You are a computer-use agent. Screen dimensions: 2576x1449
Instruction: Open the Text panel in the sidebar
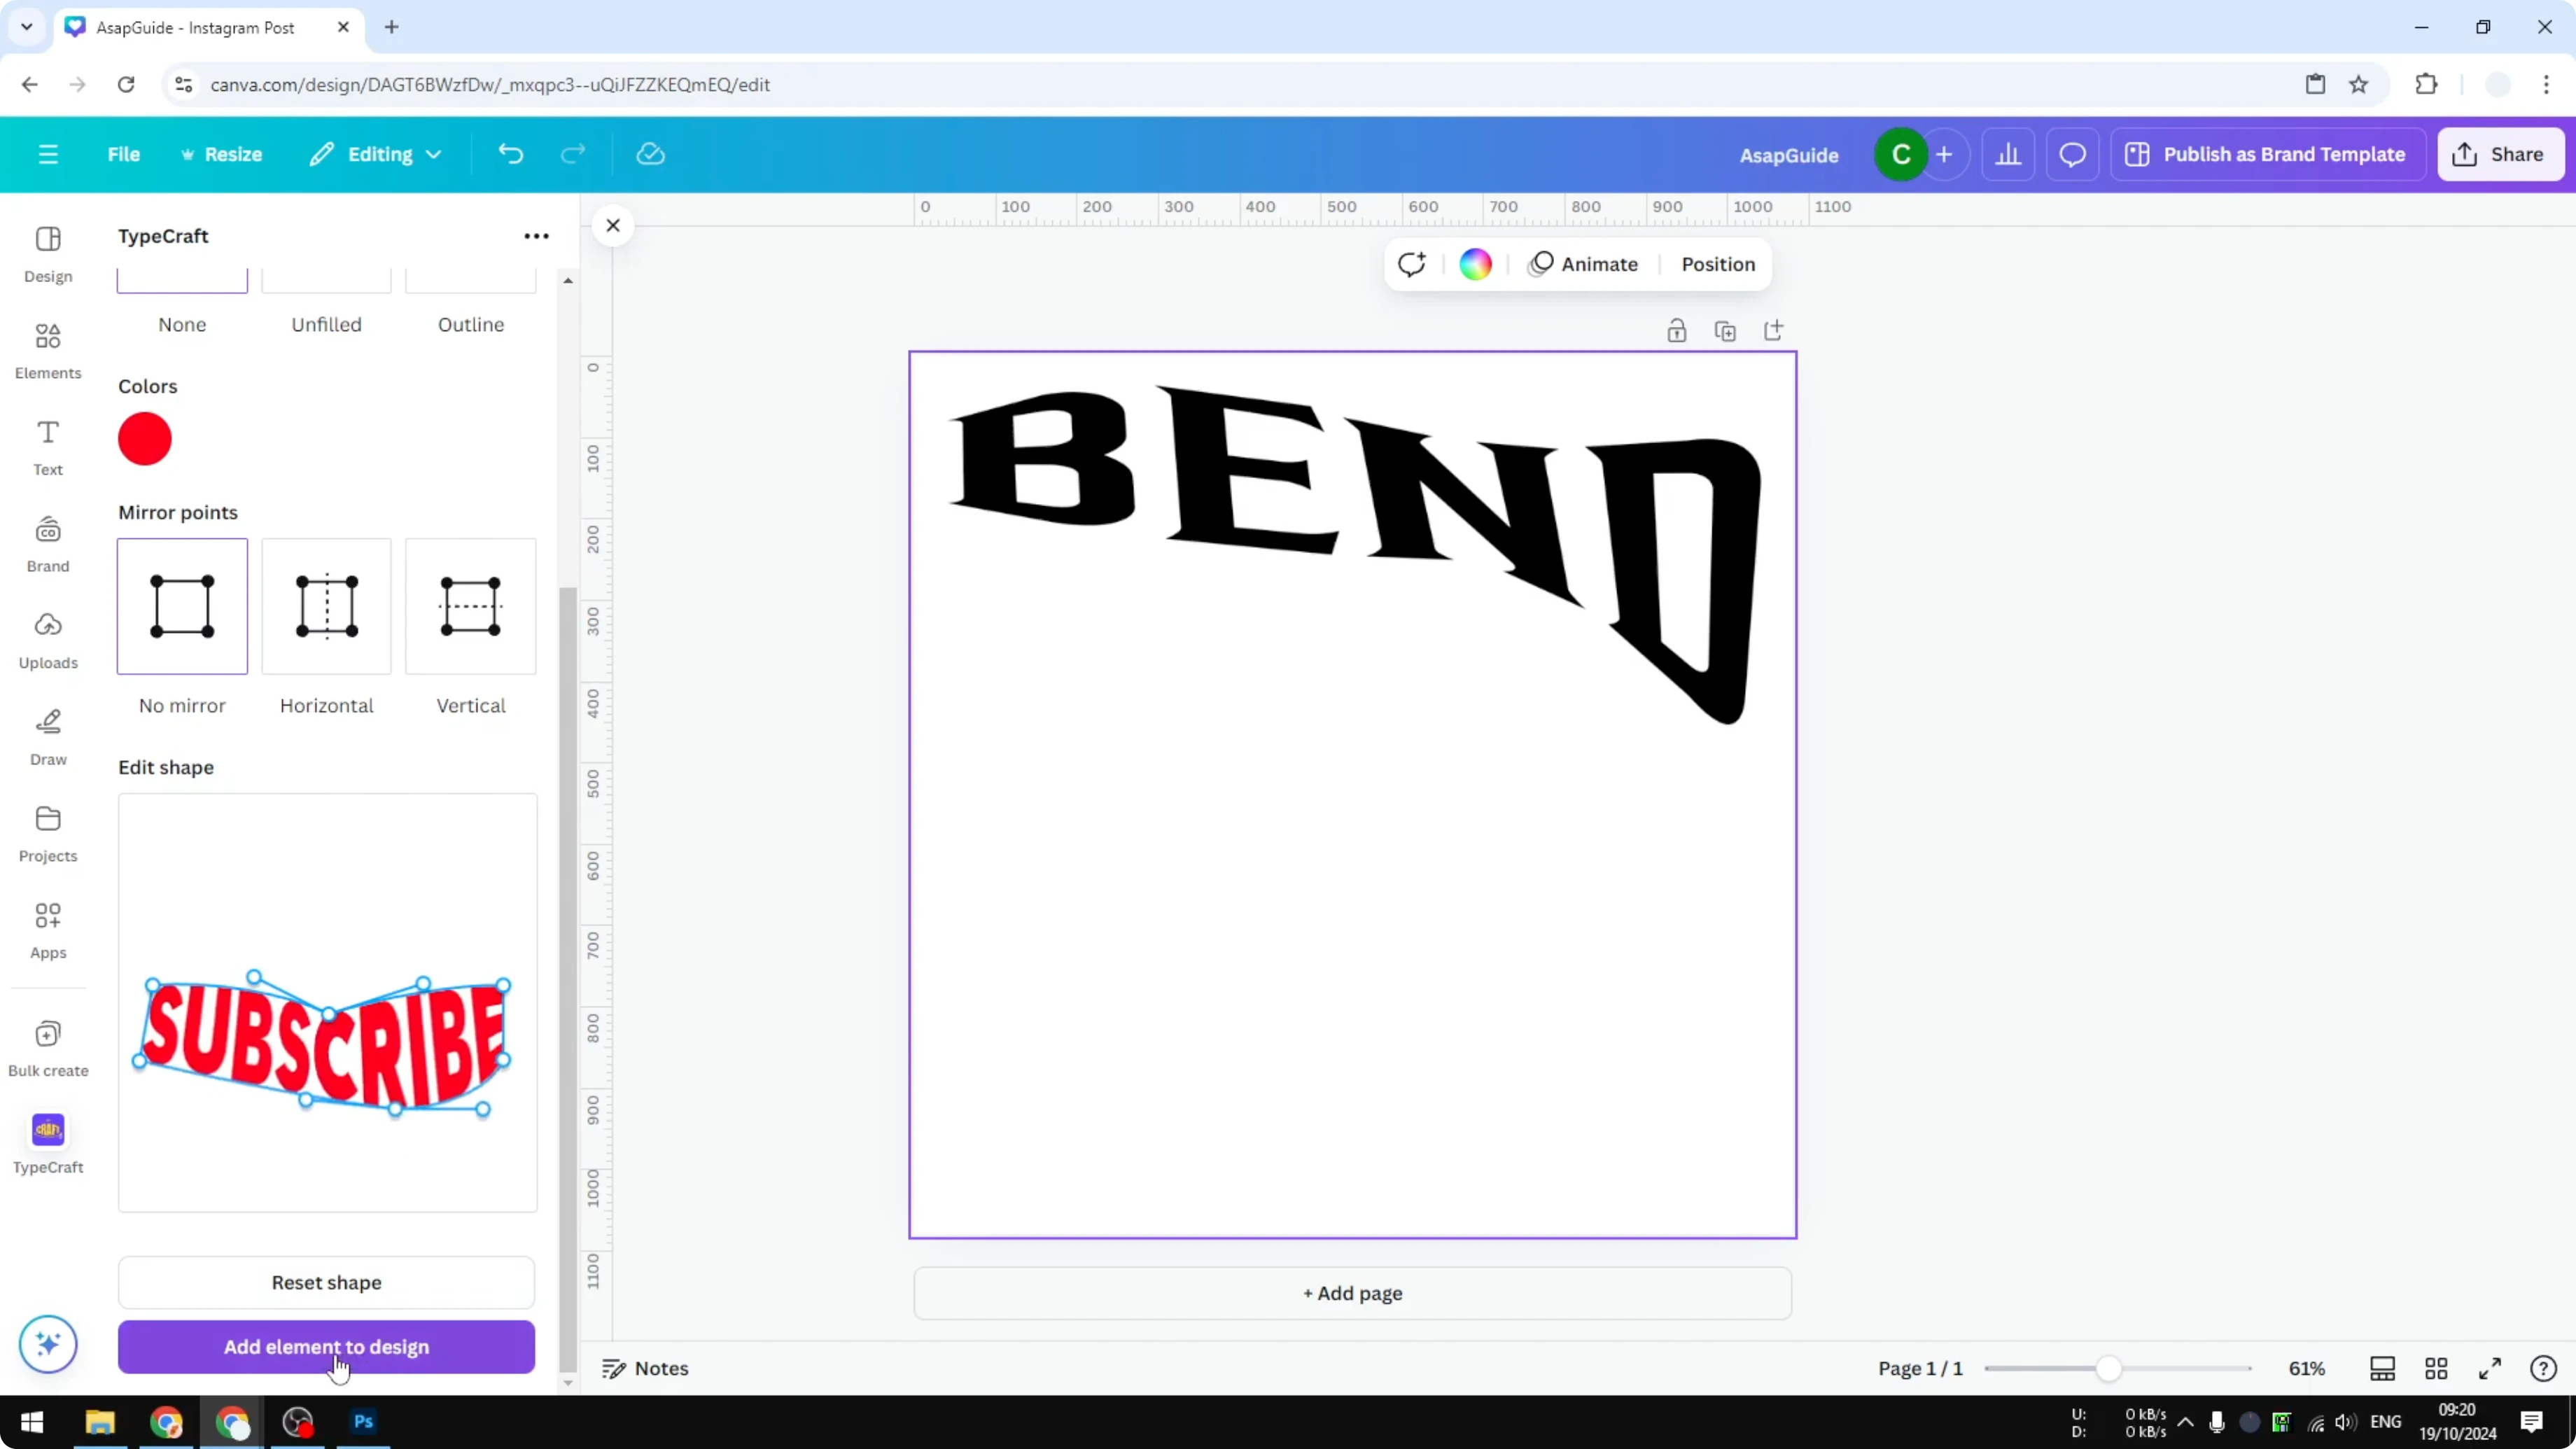point(47,447)
